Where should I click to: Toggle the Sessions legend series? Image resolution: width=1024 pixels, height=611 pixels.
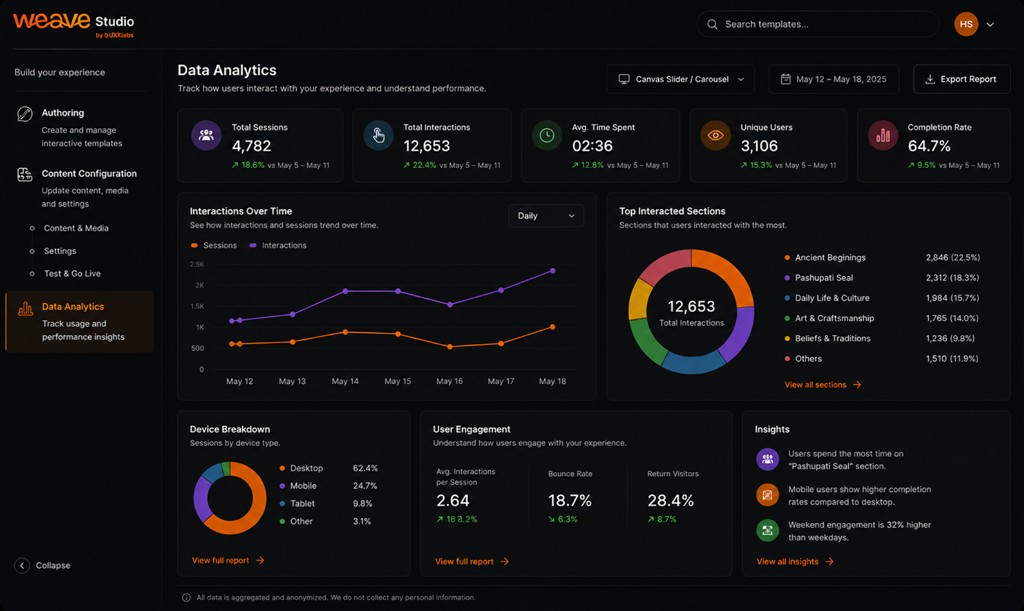pyautogui.click(x=214, y=245)
